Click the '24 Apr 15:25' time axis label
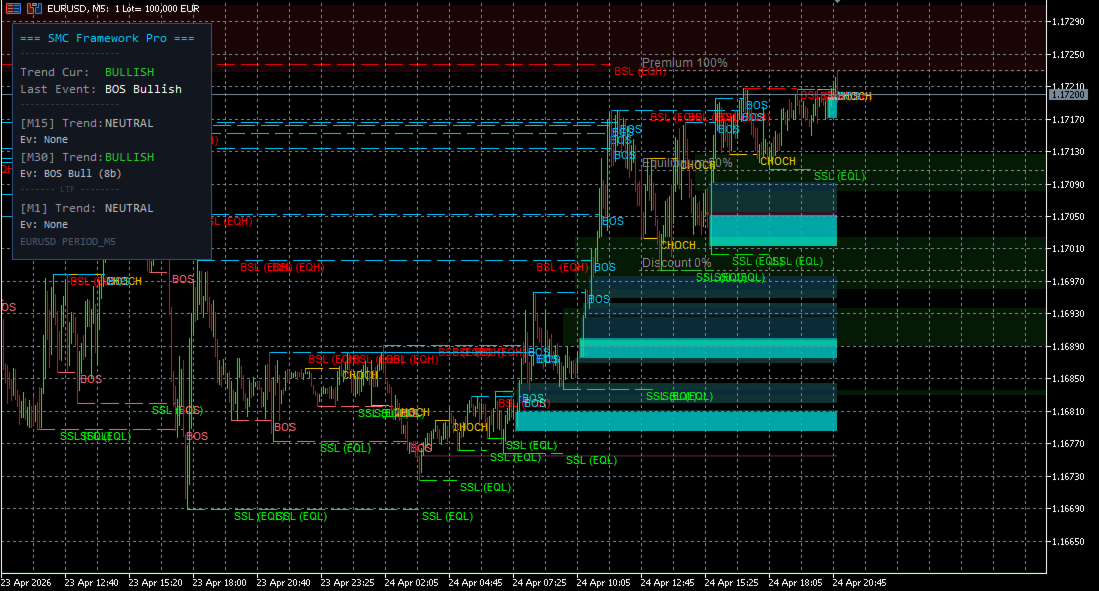 pyautogui.click(x=731, y=583)
